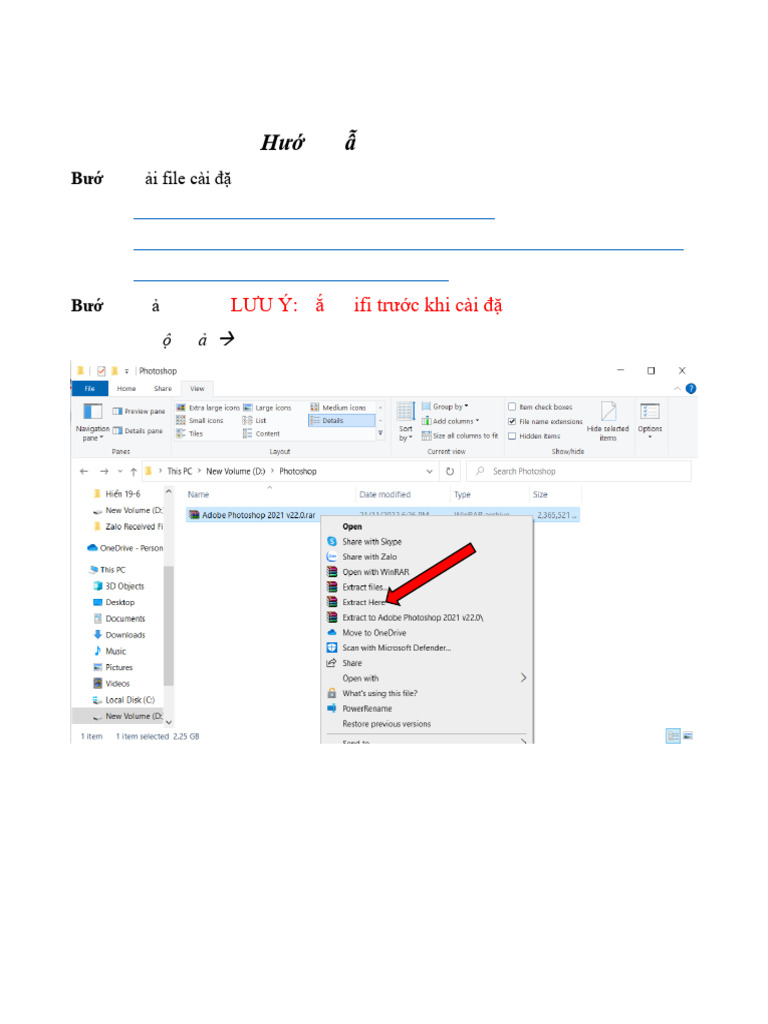This screenshot has height=1024, width=768.
Task: Toggle the Details pane button
Action: coord(138,431)
